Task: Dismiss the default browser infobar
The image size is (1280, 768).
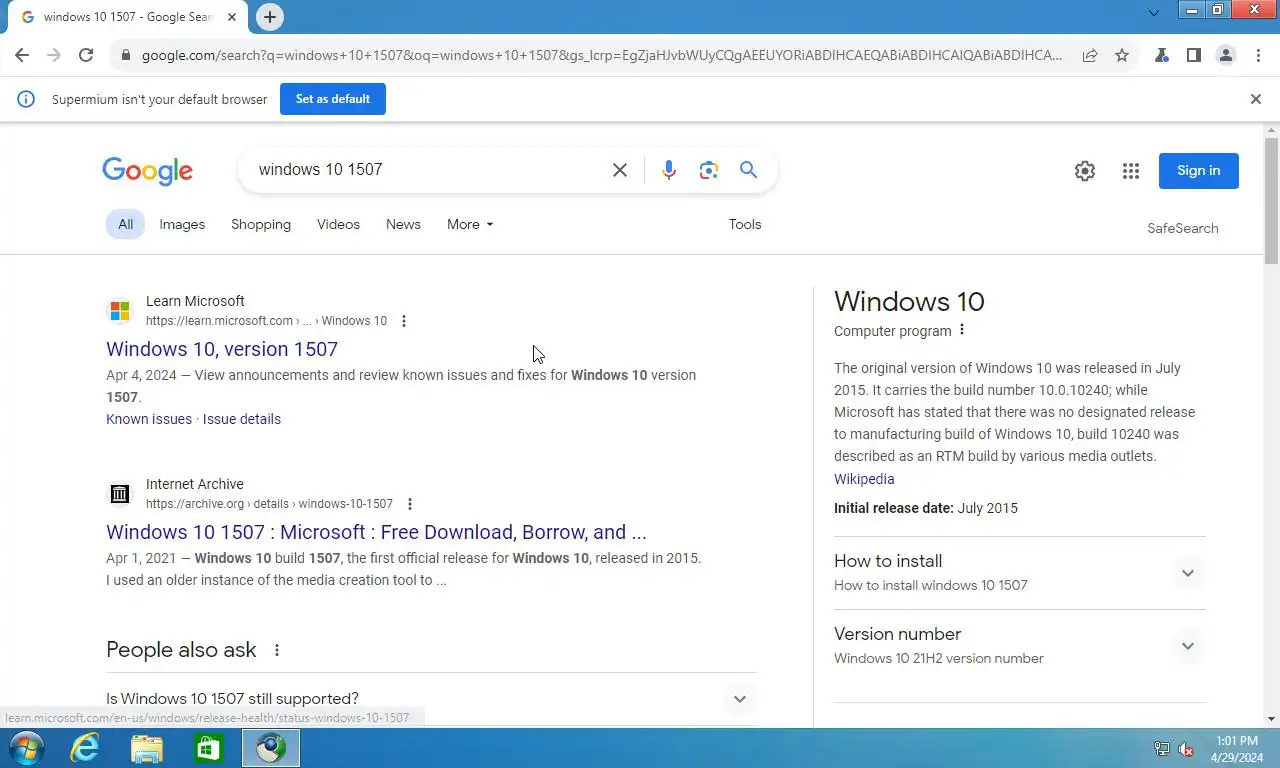Action: (1256, 99)
